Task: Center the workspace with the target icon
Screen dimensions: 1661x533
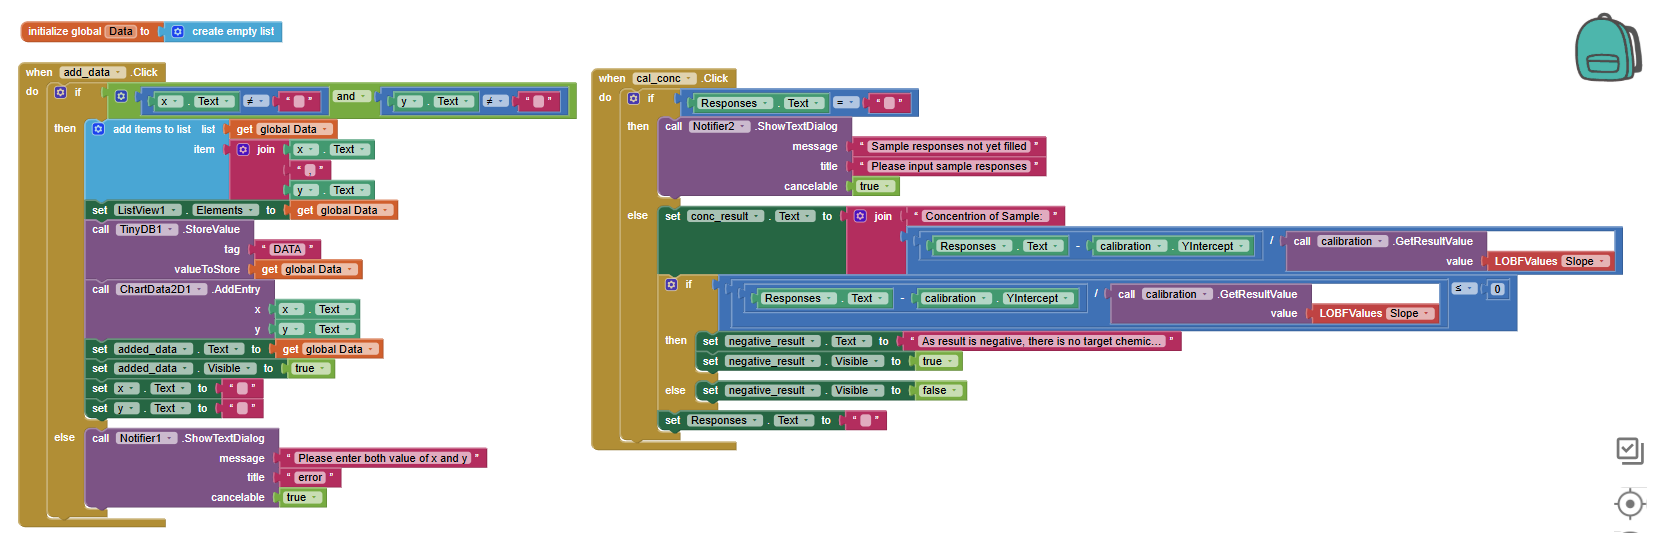Action: click(1630, 503)
